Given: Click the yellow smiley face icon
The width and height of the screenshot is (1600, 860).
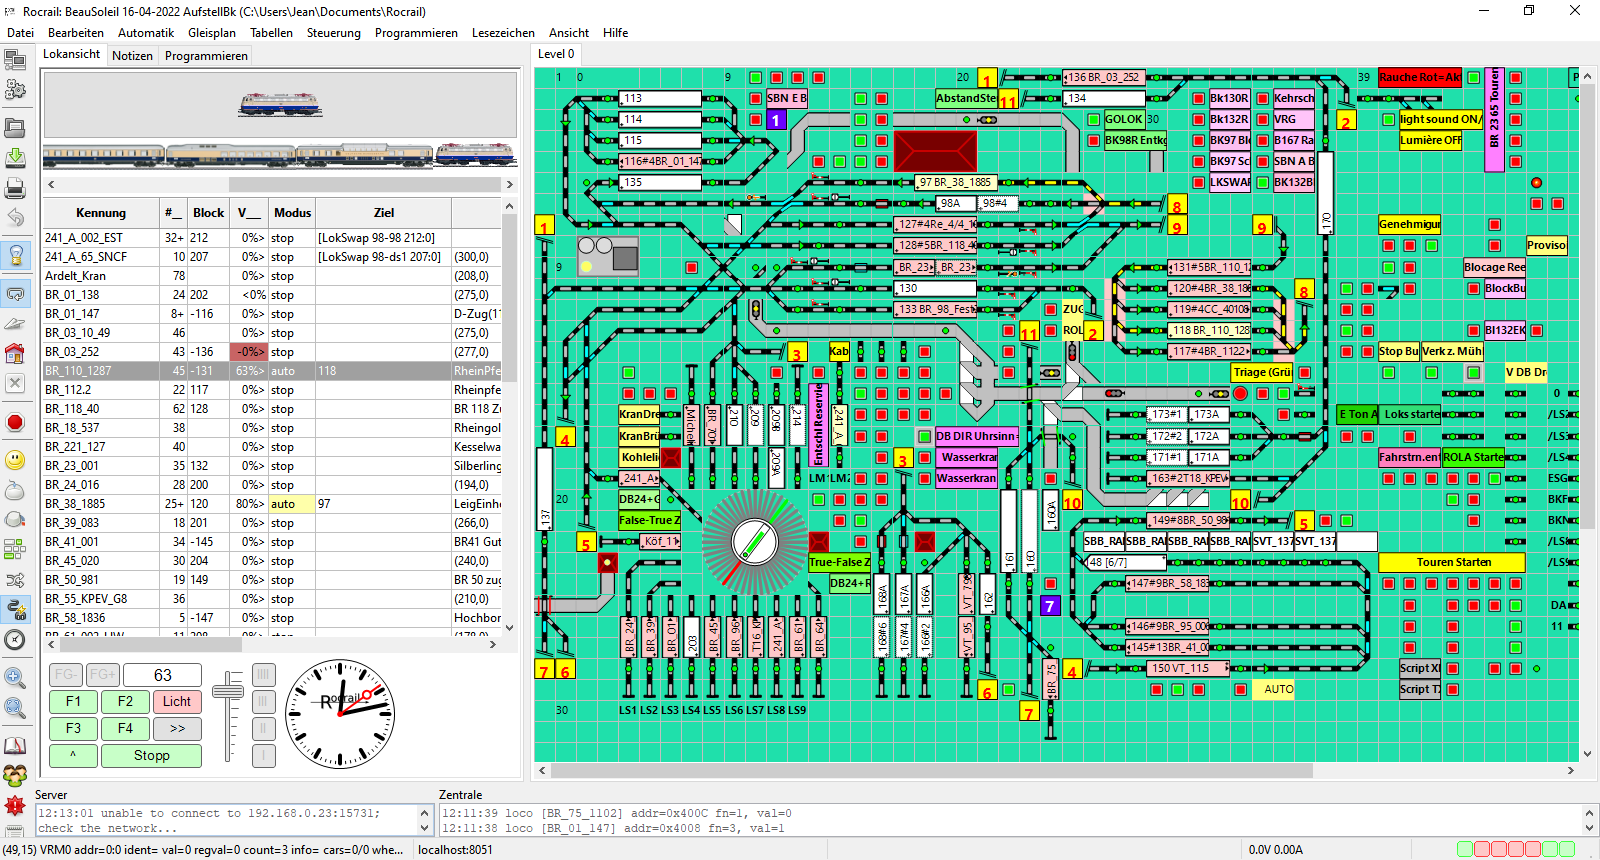Looking at the screenshot, I should (15, 459).
